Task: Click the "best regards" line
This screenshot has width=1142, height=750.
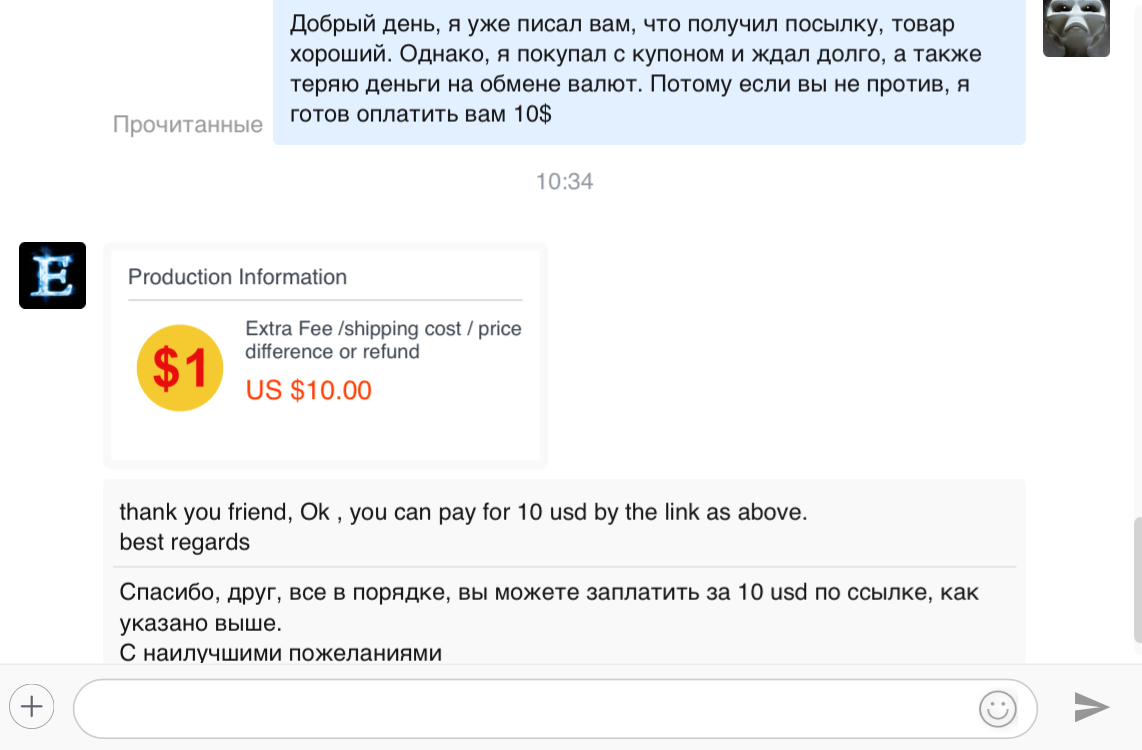Action: pyautogui.click(x=184, y=542)
